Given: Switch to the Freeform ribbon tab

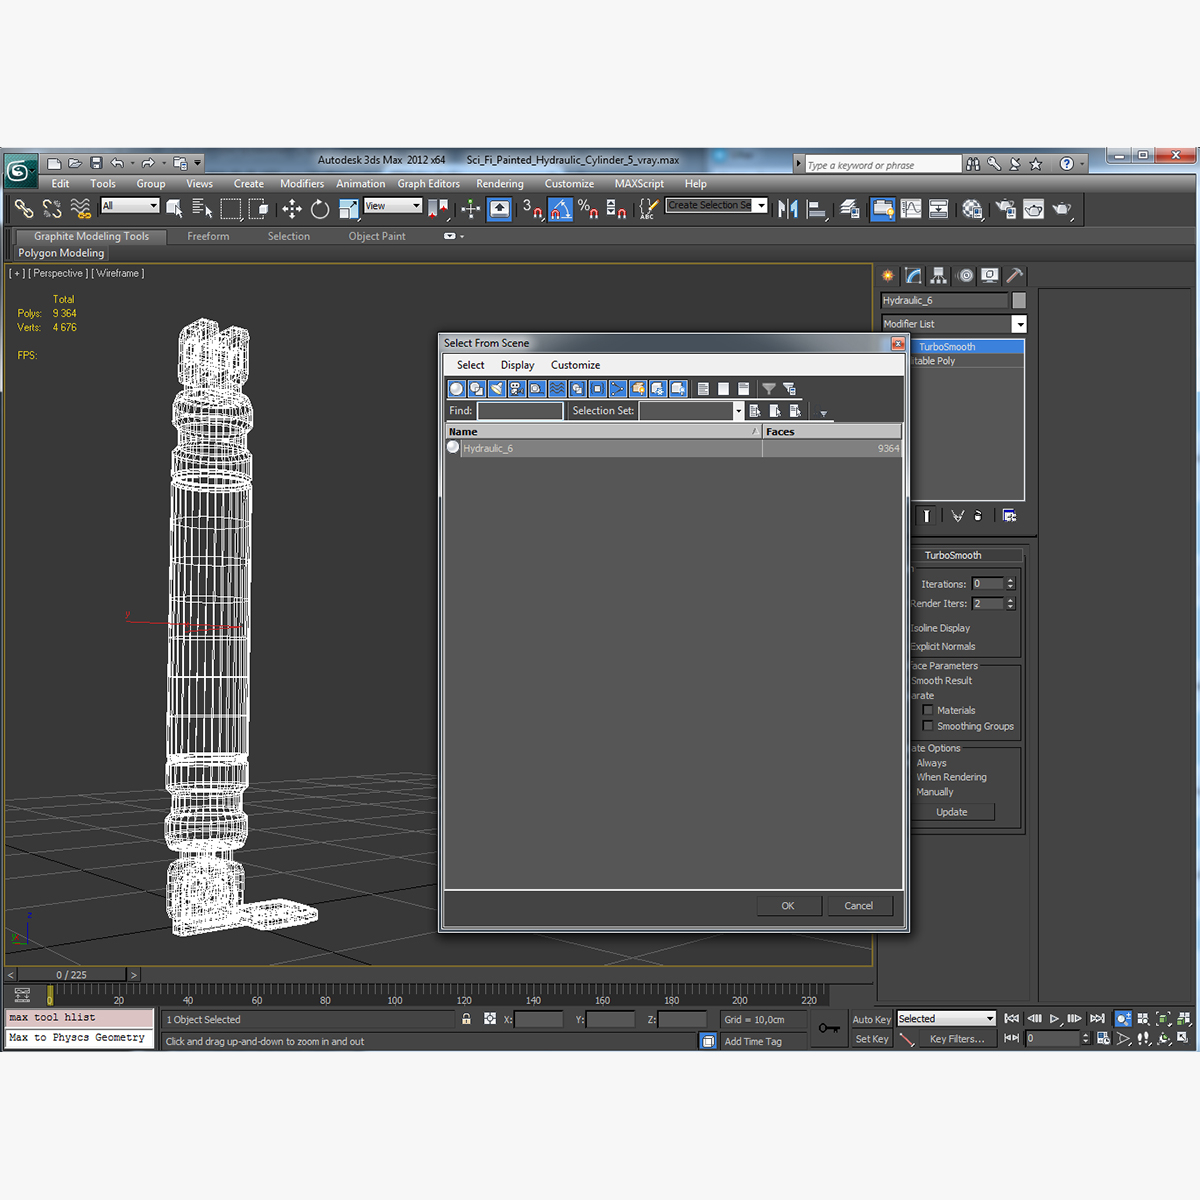Looking at the screenshot, I should (x=208, y=237).
